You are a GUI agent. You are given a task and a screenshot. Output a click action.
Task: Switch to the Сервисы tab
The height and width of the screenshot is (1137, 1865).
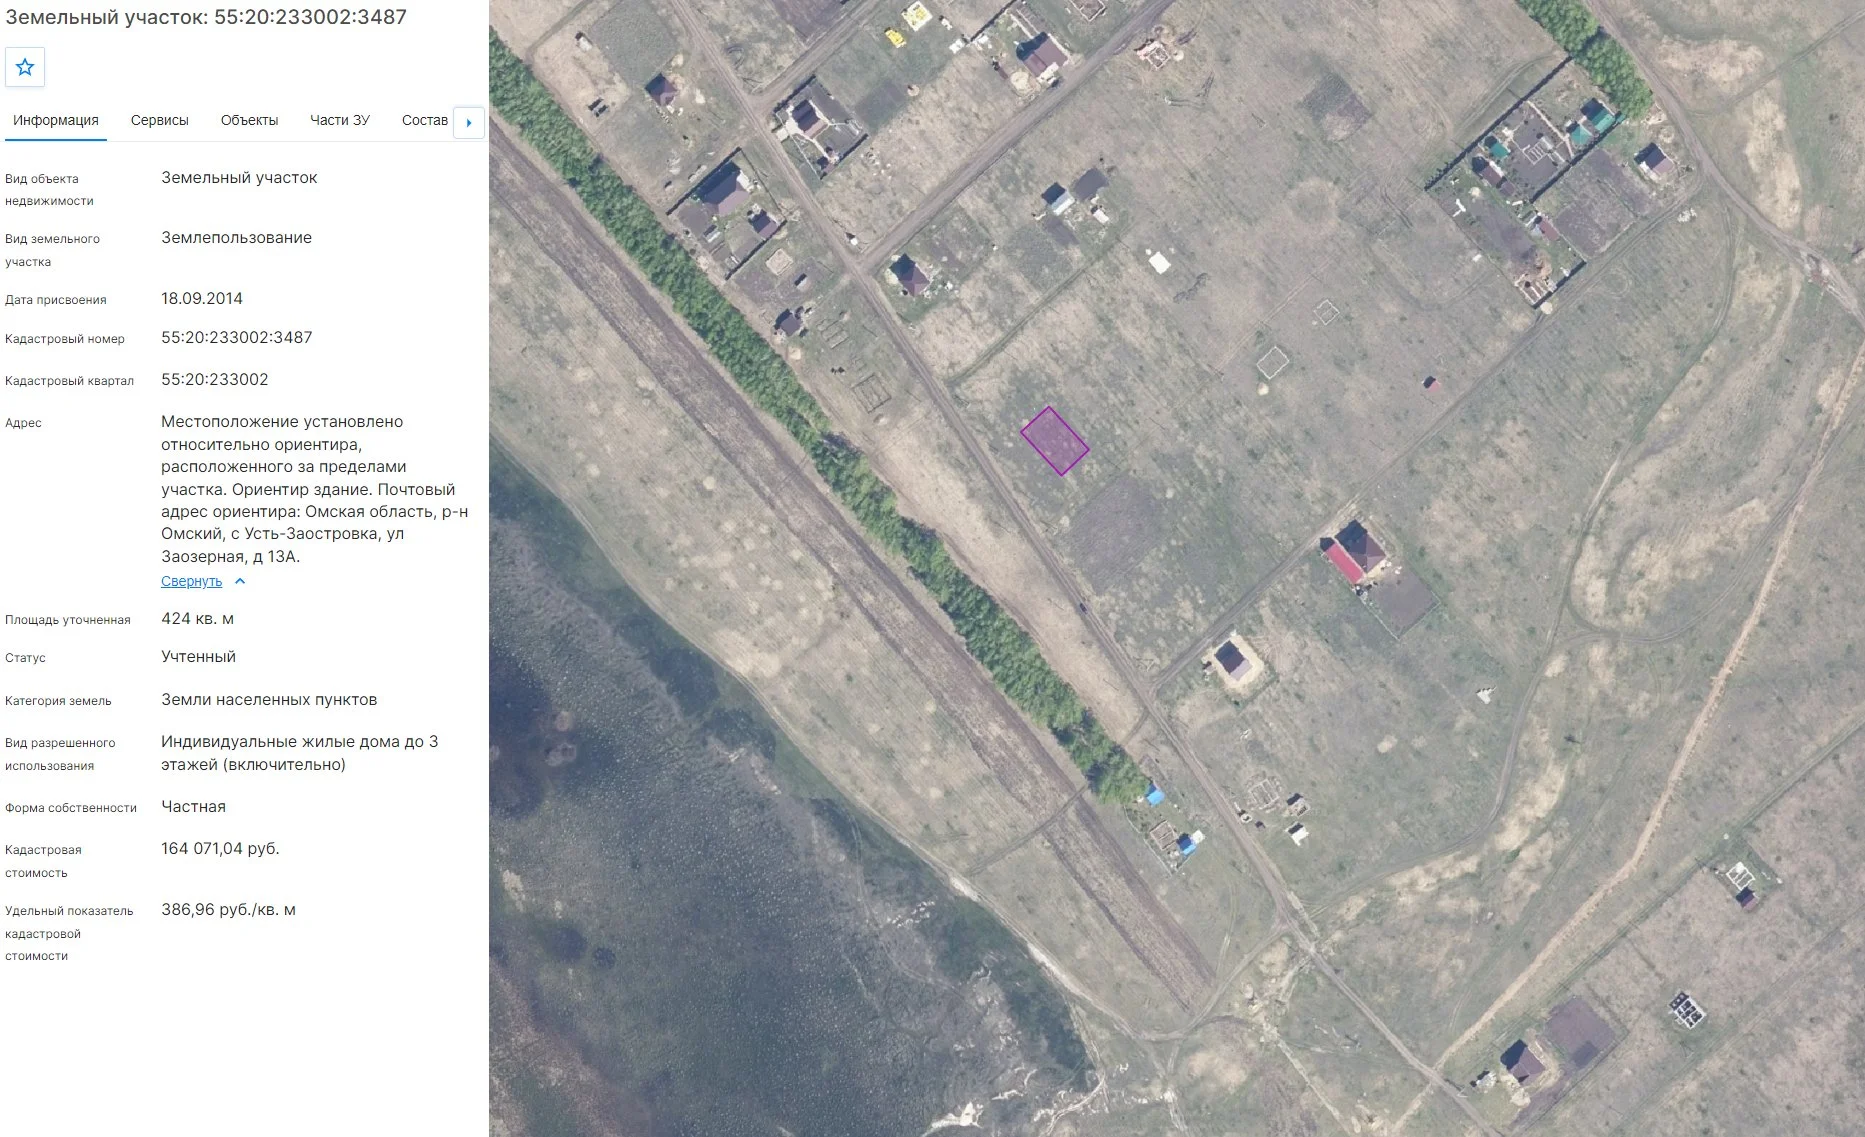click(160, 120)
